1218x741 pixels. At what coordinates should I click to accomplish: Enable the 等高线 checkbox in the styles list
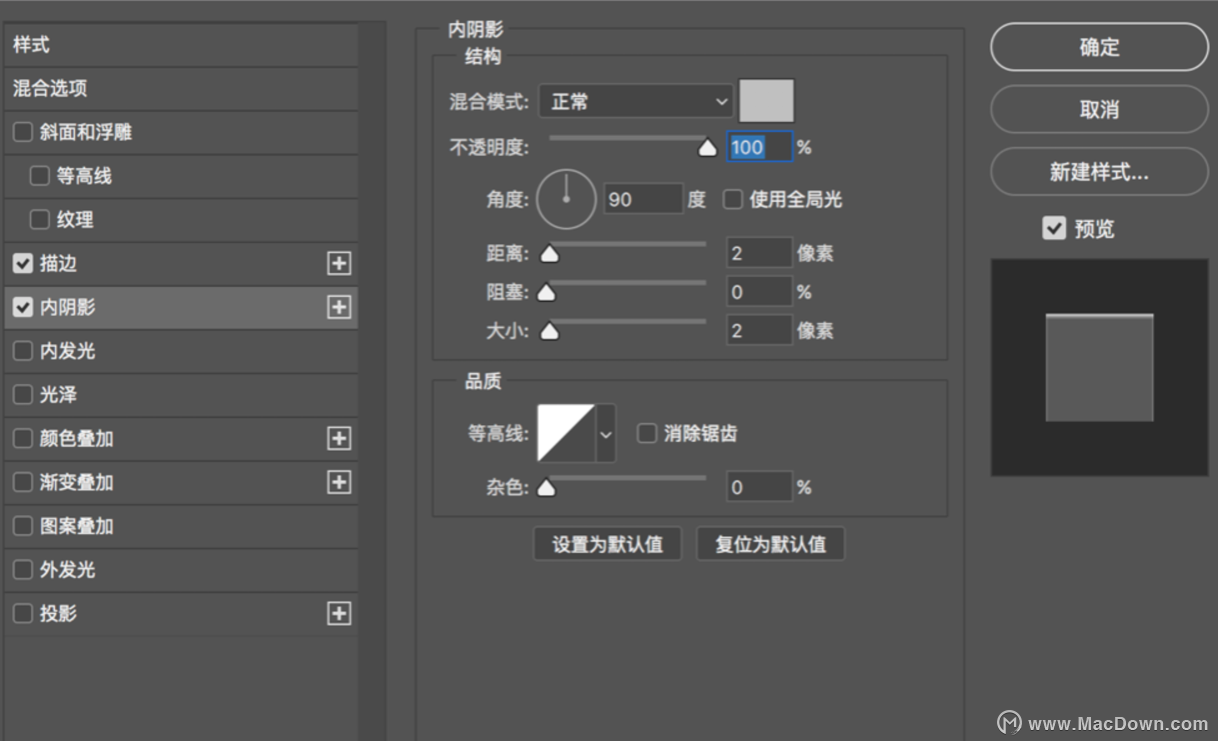(x=40, y=176)
